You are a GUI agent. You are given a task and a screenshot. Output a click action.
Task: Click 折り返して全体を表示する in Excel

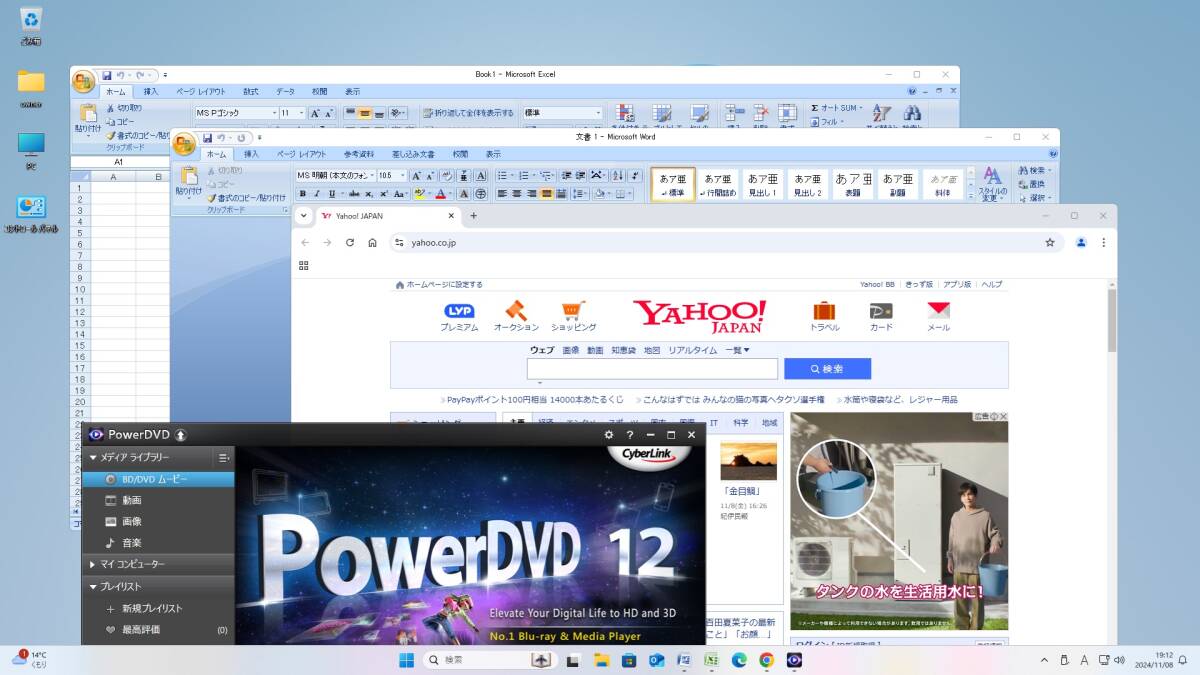(x=468, y=113)
